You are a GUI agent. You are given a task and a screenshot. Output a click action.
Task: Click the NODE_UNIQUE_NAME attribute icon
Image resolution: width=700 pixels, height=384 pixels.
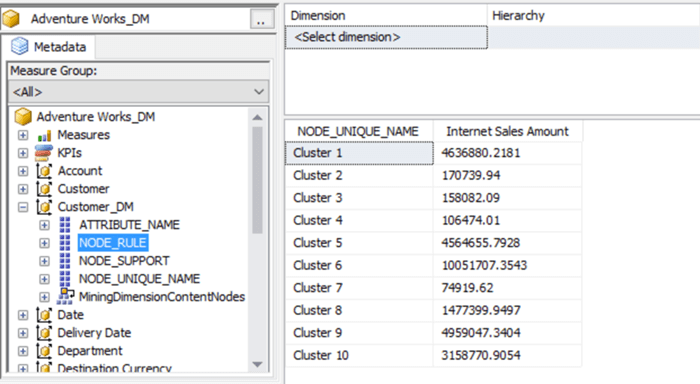click(65, 279)
